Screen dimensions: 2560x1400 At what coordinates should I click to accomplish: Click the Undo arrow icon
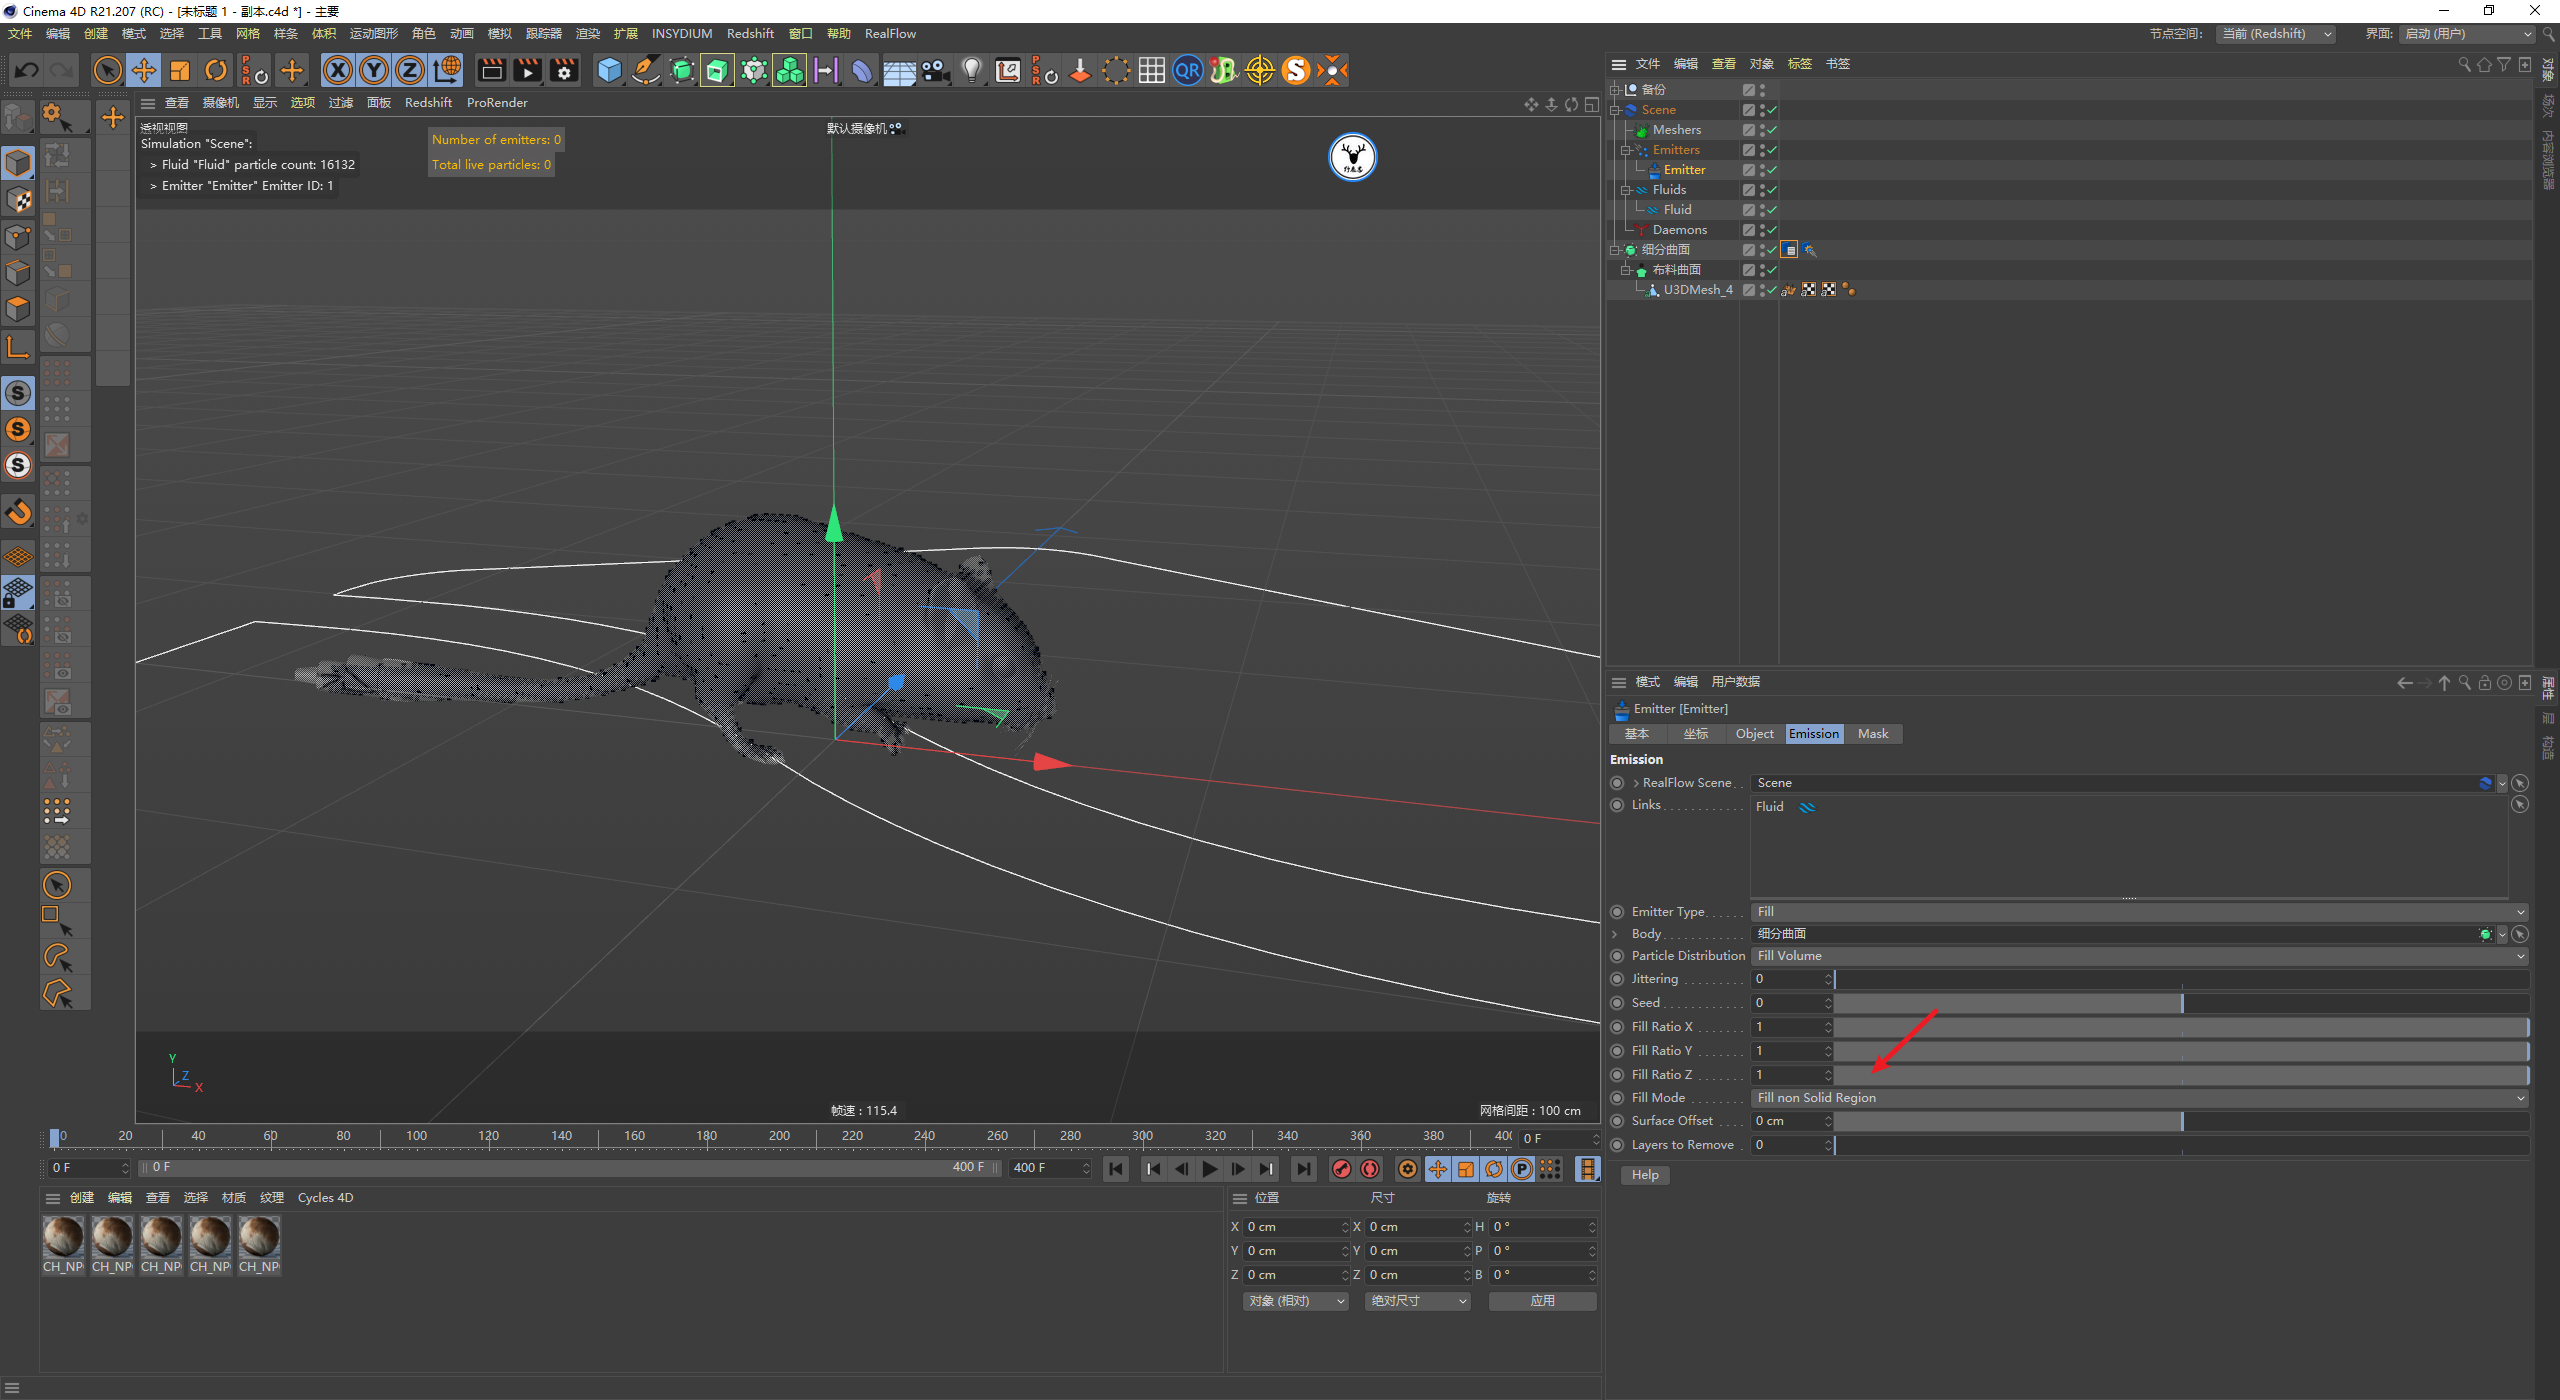click(27, 70)
